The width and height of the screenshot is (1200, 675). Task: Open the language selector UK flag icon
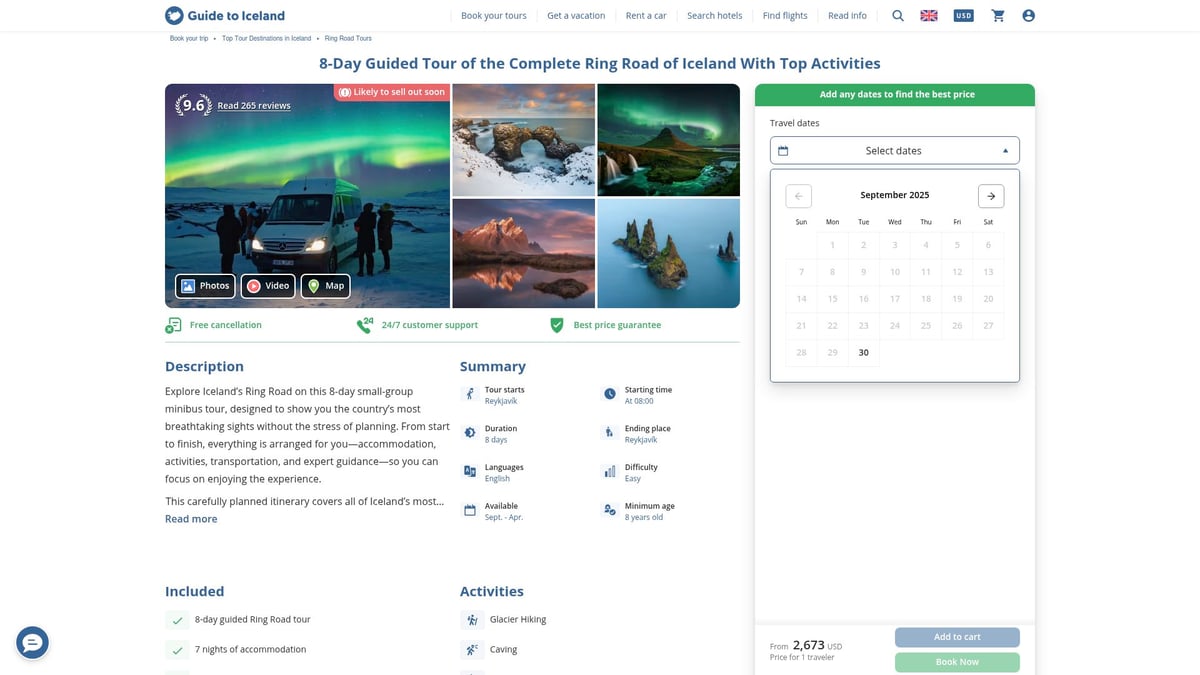click(x=929, y=16)
